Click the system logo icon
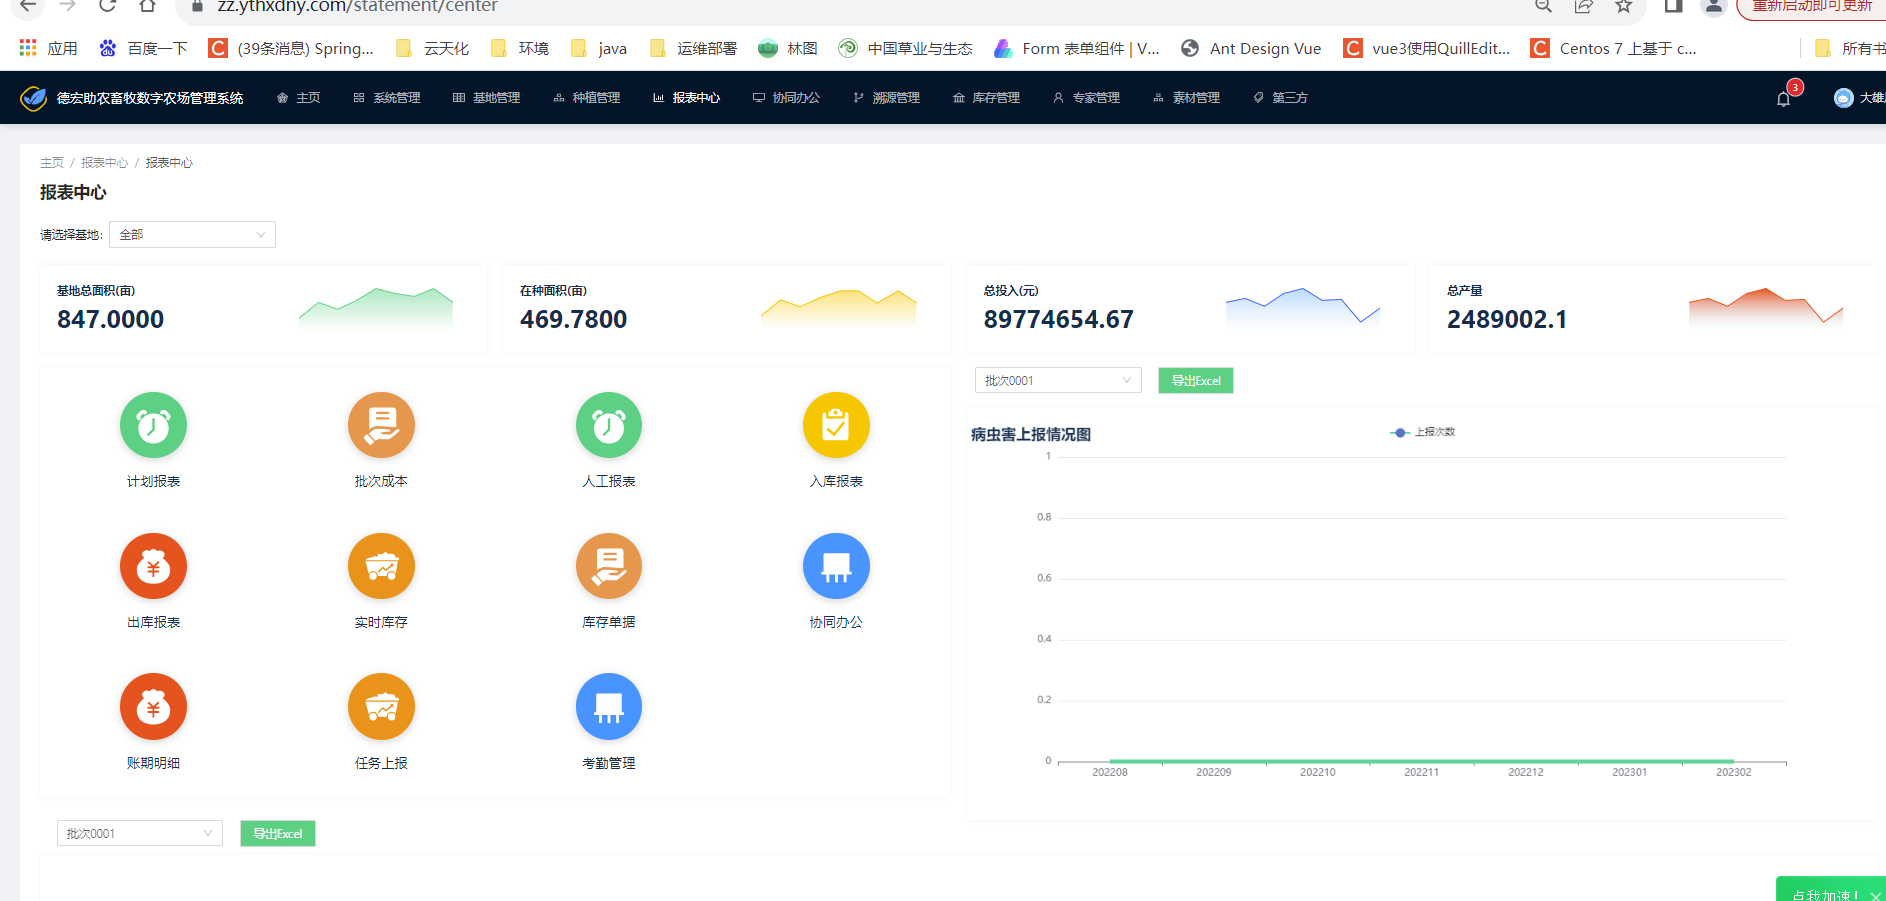The image size is (1886, 901). point(33,98)
